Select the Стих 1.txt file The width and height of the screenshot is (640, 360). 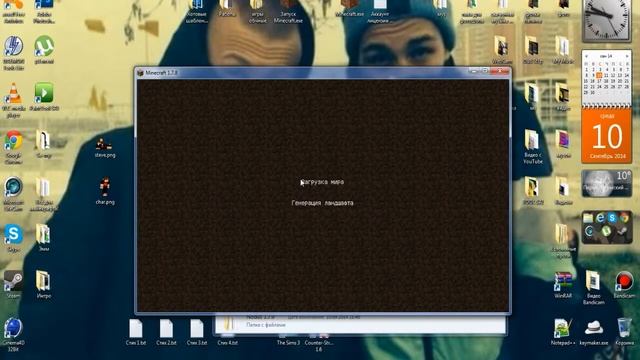click(x=136, y=332)
